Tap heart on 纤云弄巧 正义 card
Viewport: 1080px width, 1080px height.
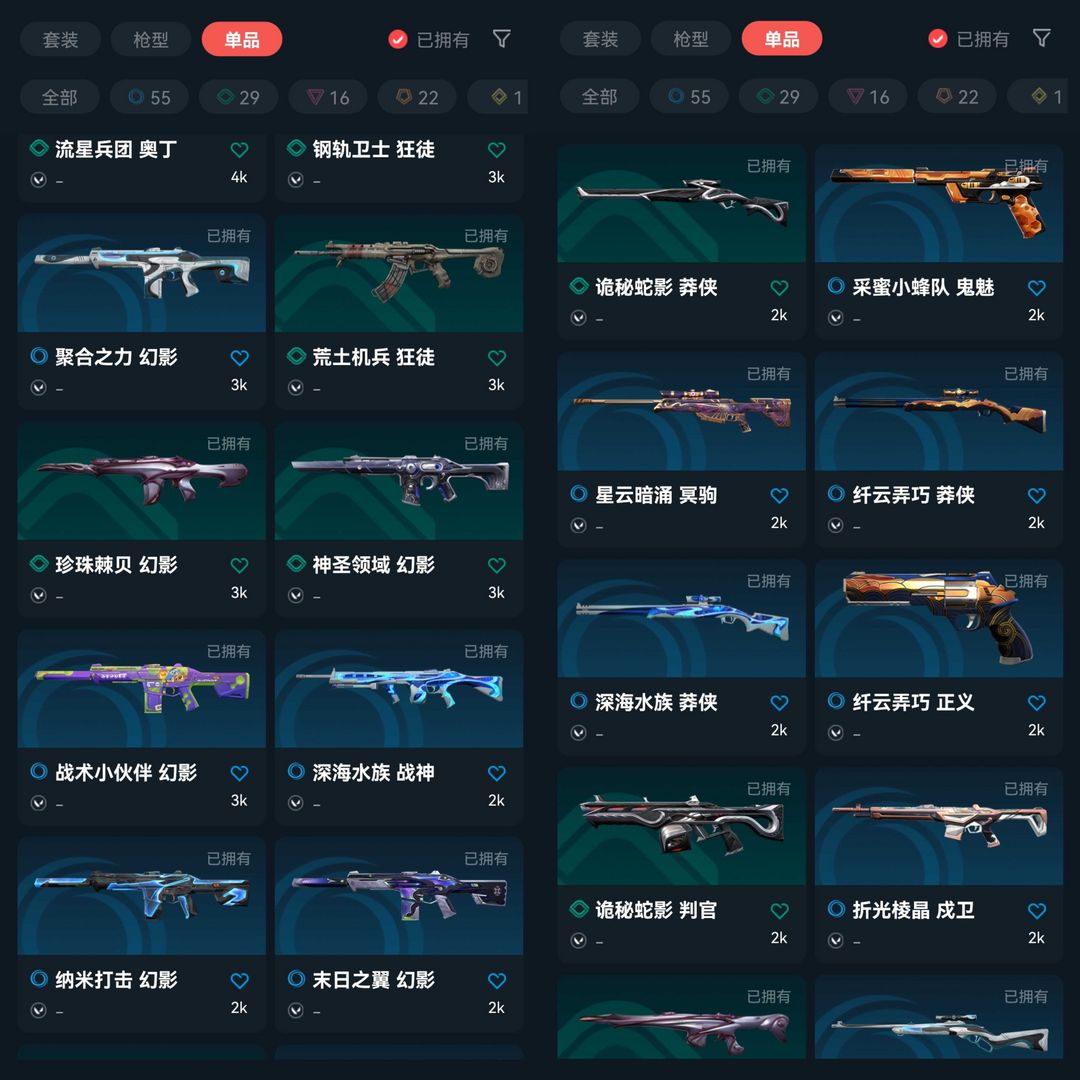pyautogui.click(x=1037, y=703)
